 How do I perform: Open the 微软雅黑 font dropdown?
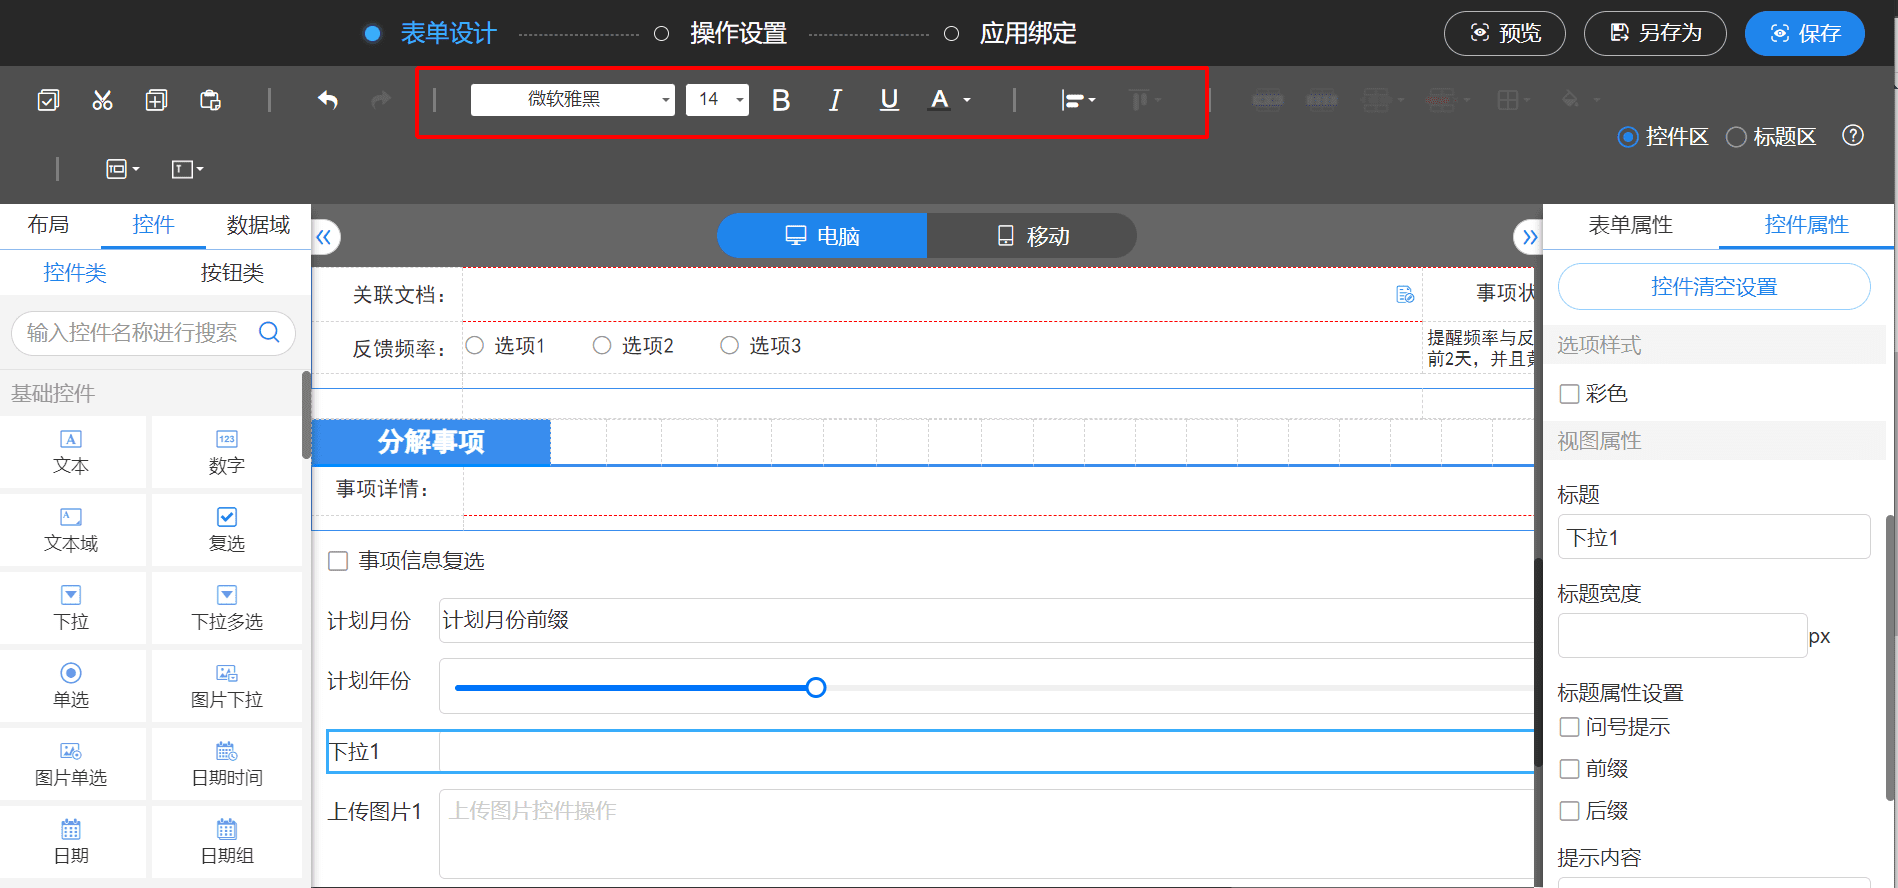[573, 99]
